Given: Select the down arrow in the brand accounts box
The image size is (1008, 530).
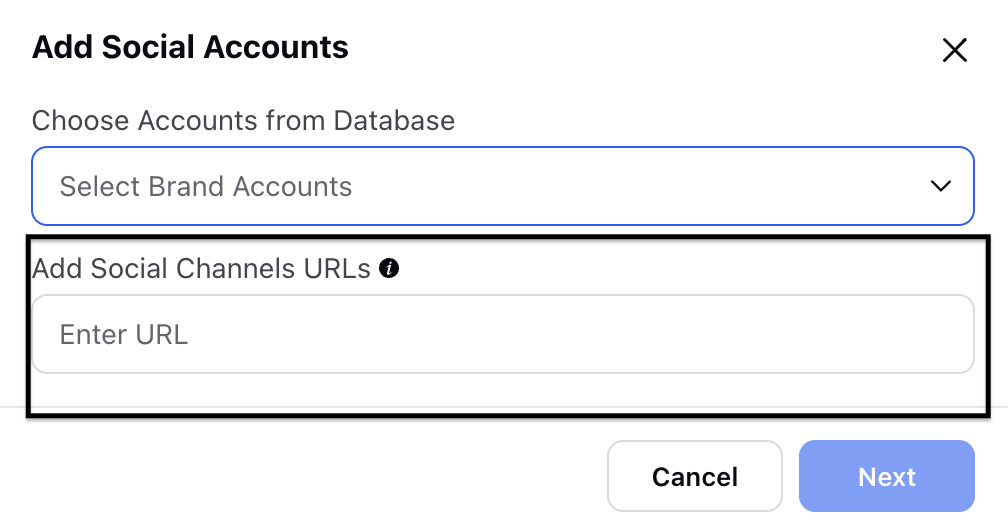Looking at the screenshot, I should tap(940, 186).
